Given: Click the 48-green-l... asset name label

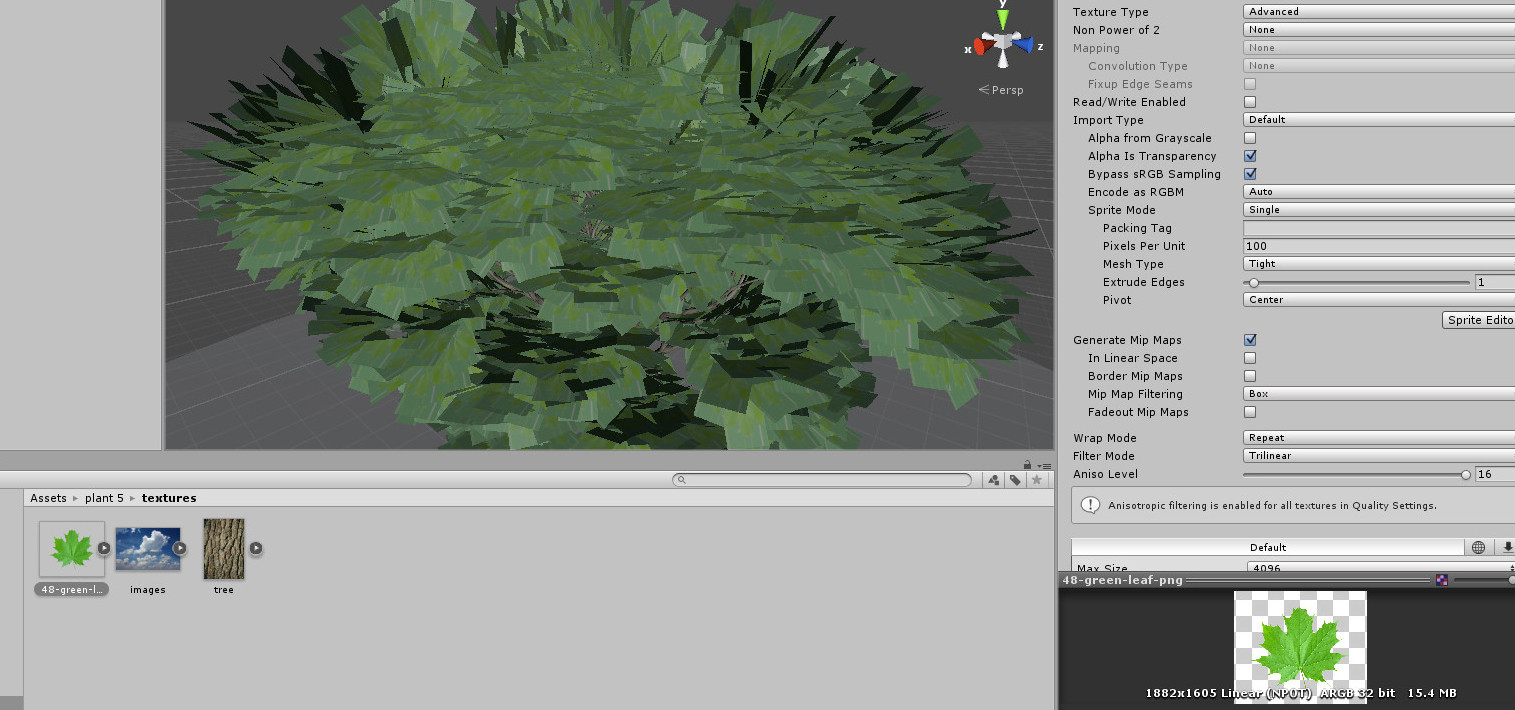Looking at the screenshot, I should coord(72,590).
